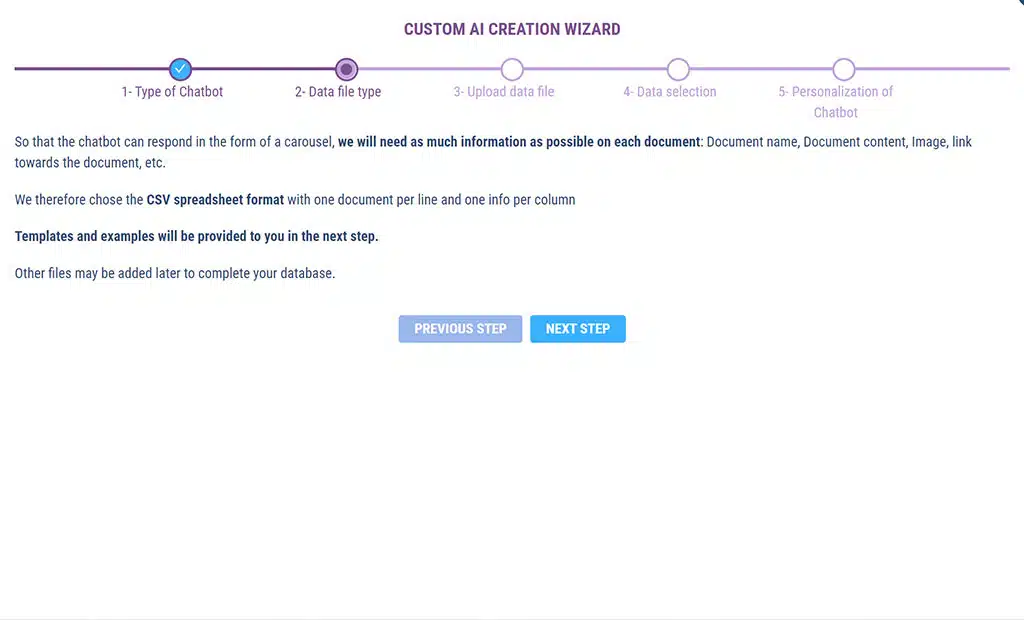Go to the "1- Type of Chatbot" step label
The height and width of the screenshot is (620, 1024).
coord(172,92)
